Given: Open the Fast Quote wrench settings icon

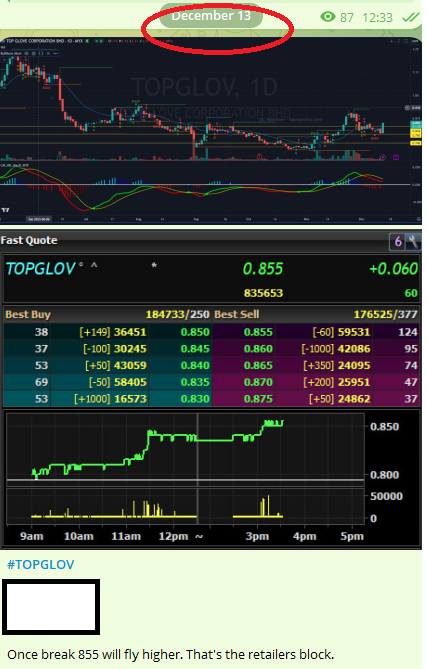Looking at the screenshot, I should point(413,241).
